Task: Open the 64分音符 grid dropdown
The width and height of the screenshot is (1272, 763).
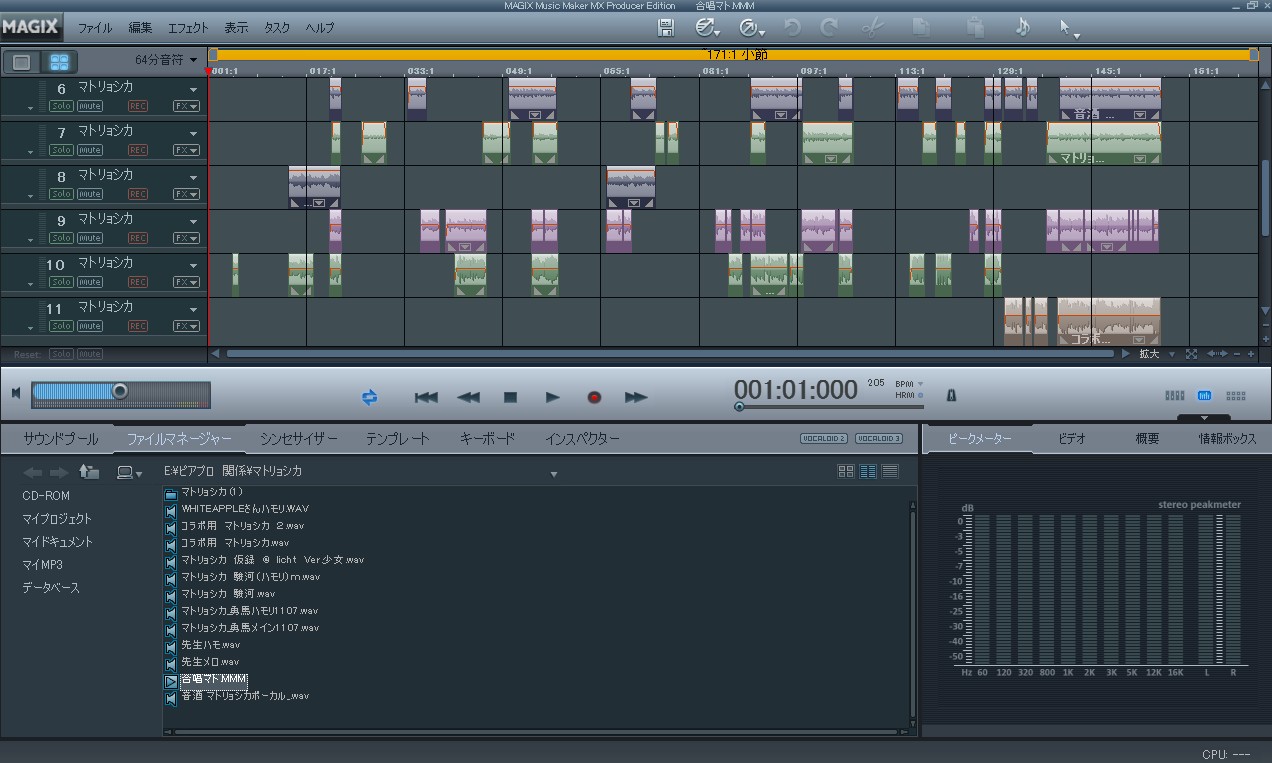Action: [166, 60]
